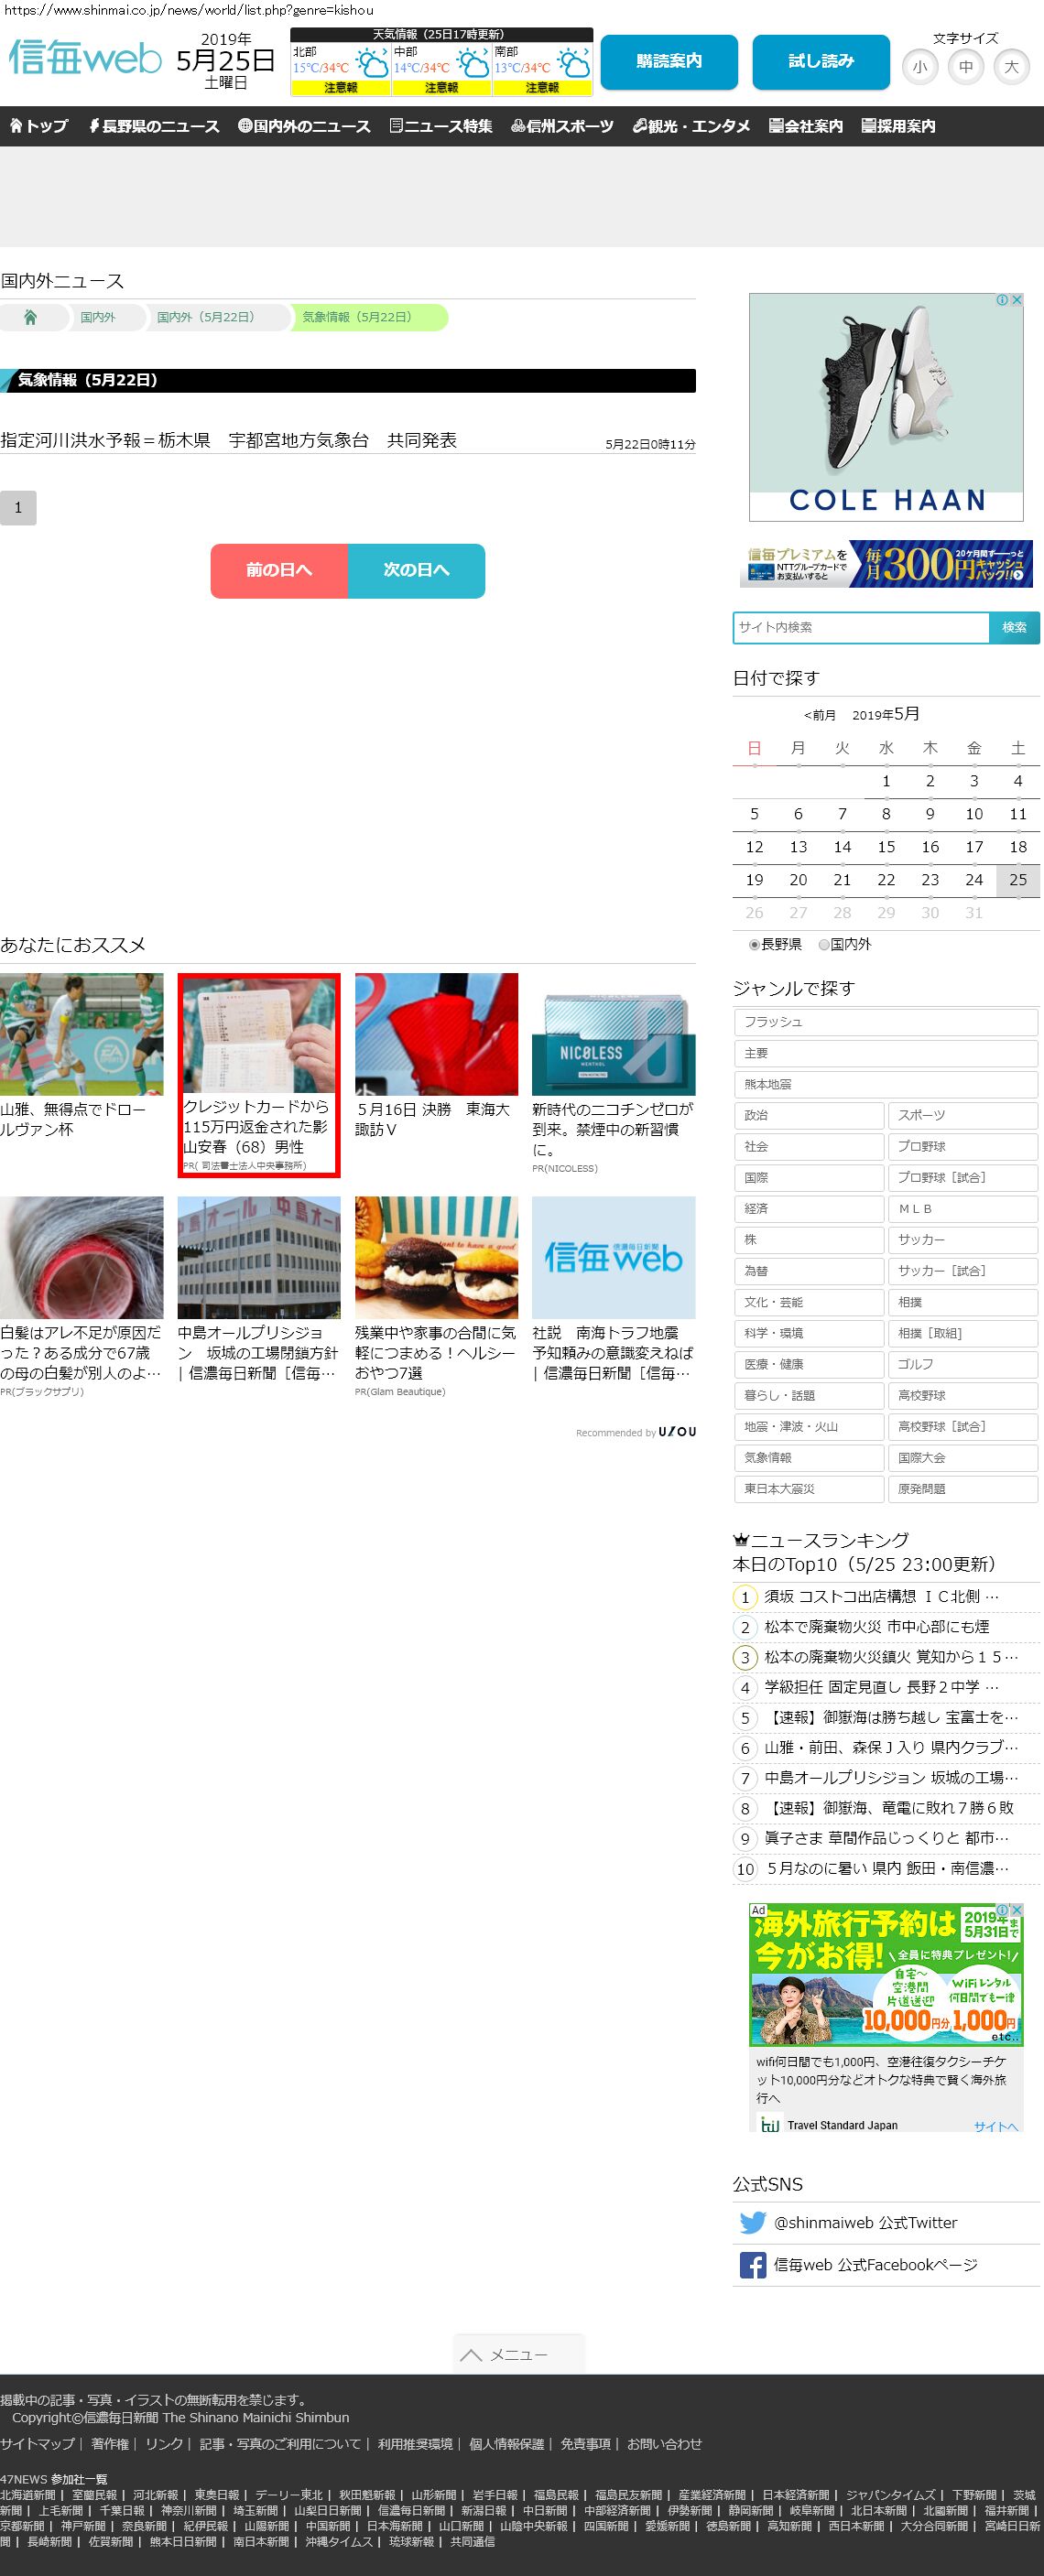Screen dimensions: 1044x2576
Task: Click the 購読案内 button
Action: pyautogui.click(x=669, y=62)
